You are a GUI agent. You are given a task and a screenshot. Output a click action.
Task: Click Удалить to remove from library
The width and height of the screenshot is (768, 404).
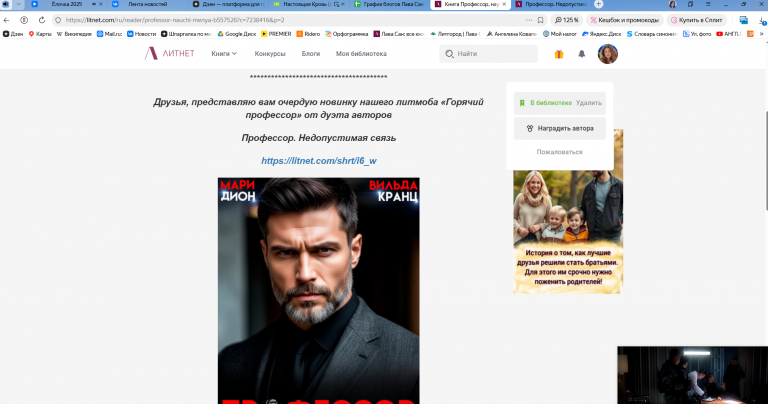click(588, 103)
